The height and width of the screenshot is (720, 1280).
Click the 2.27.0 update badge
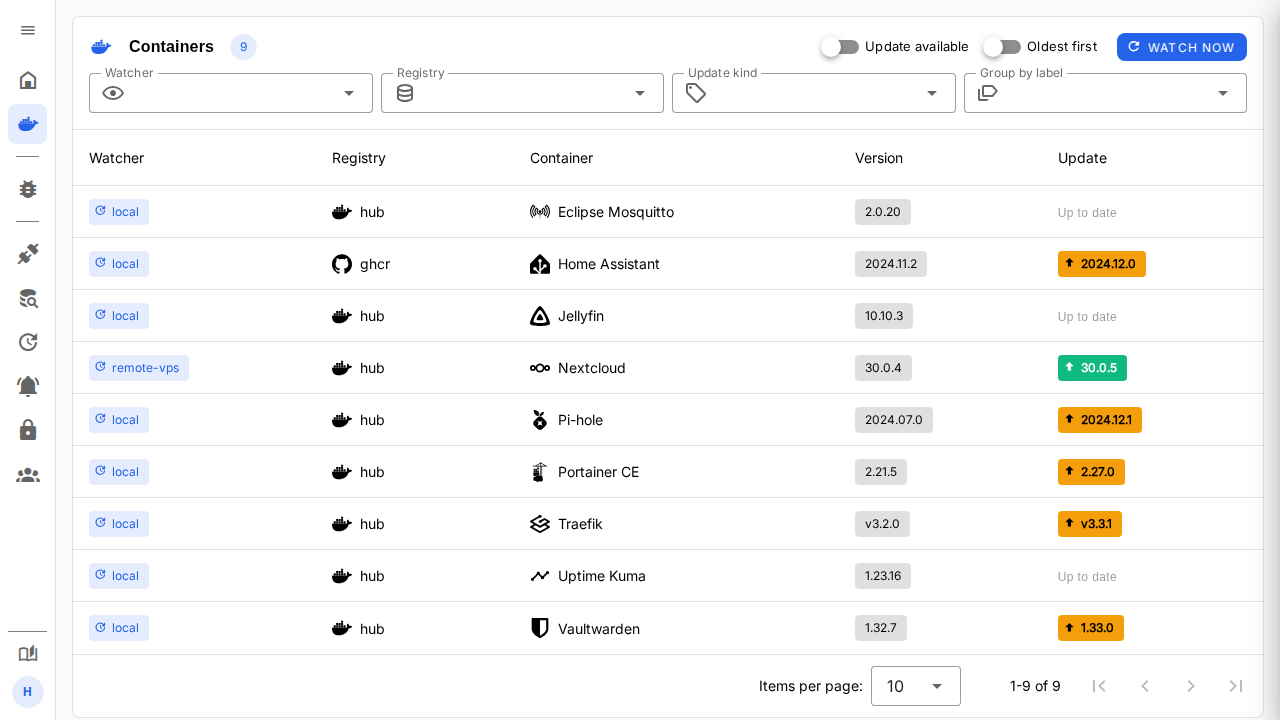[x=1091, y=472]
